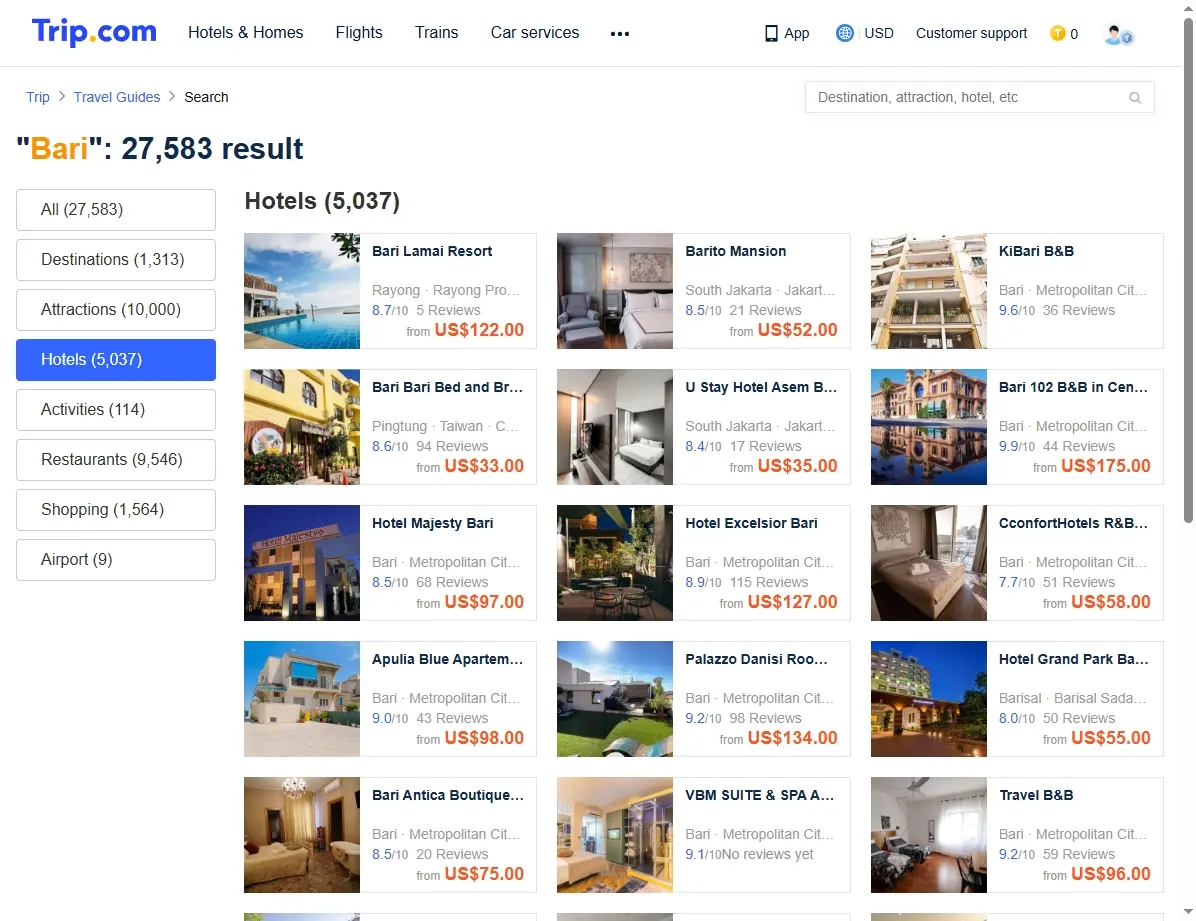Open Palazzo Danisi Rooms photo

(615, 699)
